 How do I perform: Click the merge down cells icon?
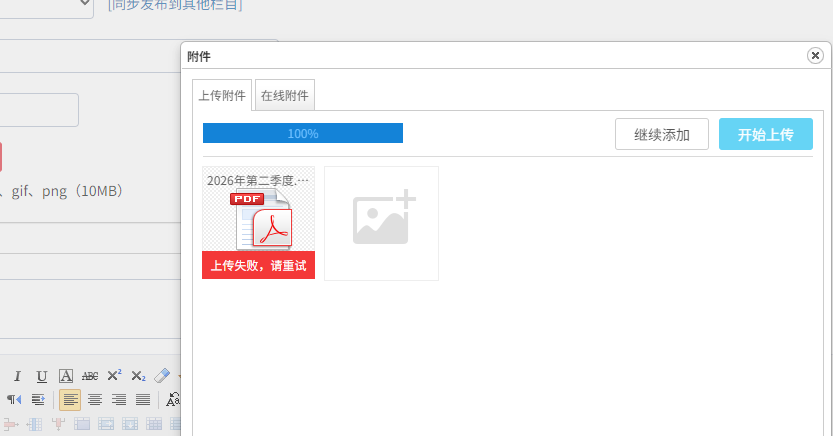click(x=130, y=424)
